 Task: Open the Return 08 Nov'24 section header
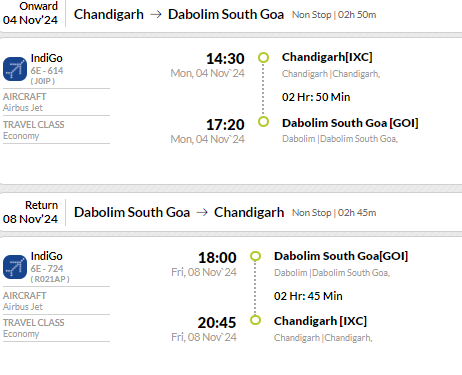[x=30, y=212]
